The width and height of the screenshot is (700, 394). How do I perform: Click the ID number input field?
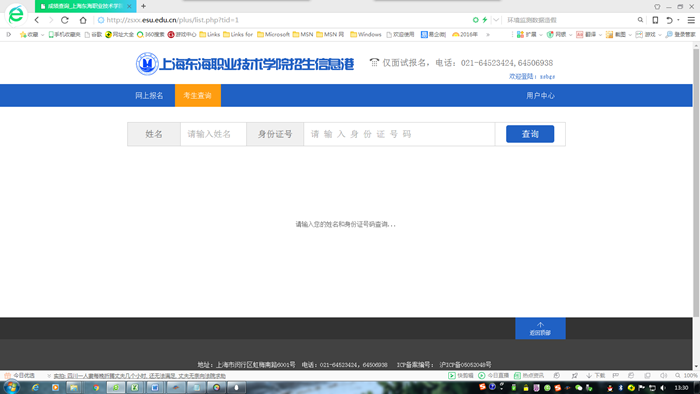pyautogui.click(x=399, y=134)
